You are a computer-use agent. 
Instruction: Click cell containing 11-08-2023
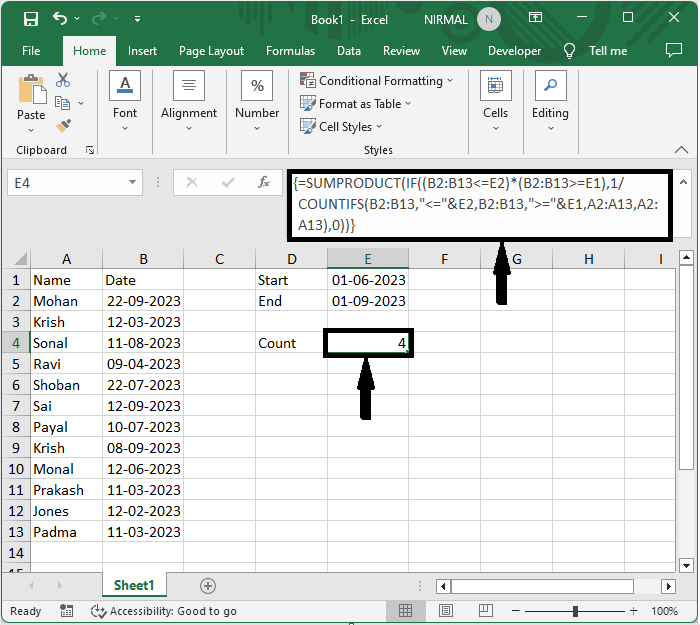click(x=143, y=343)
